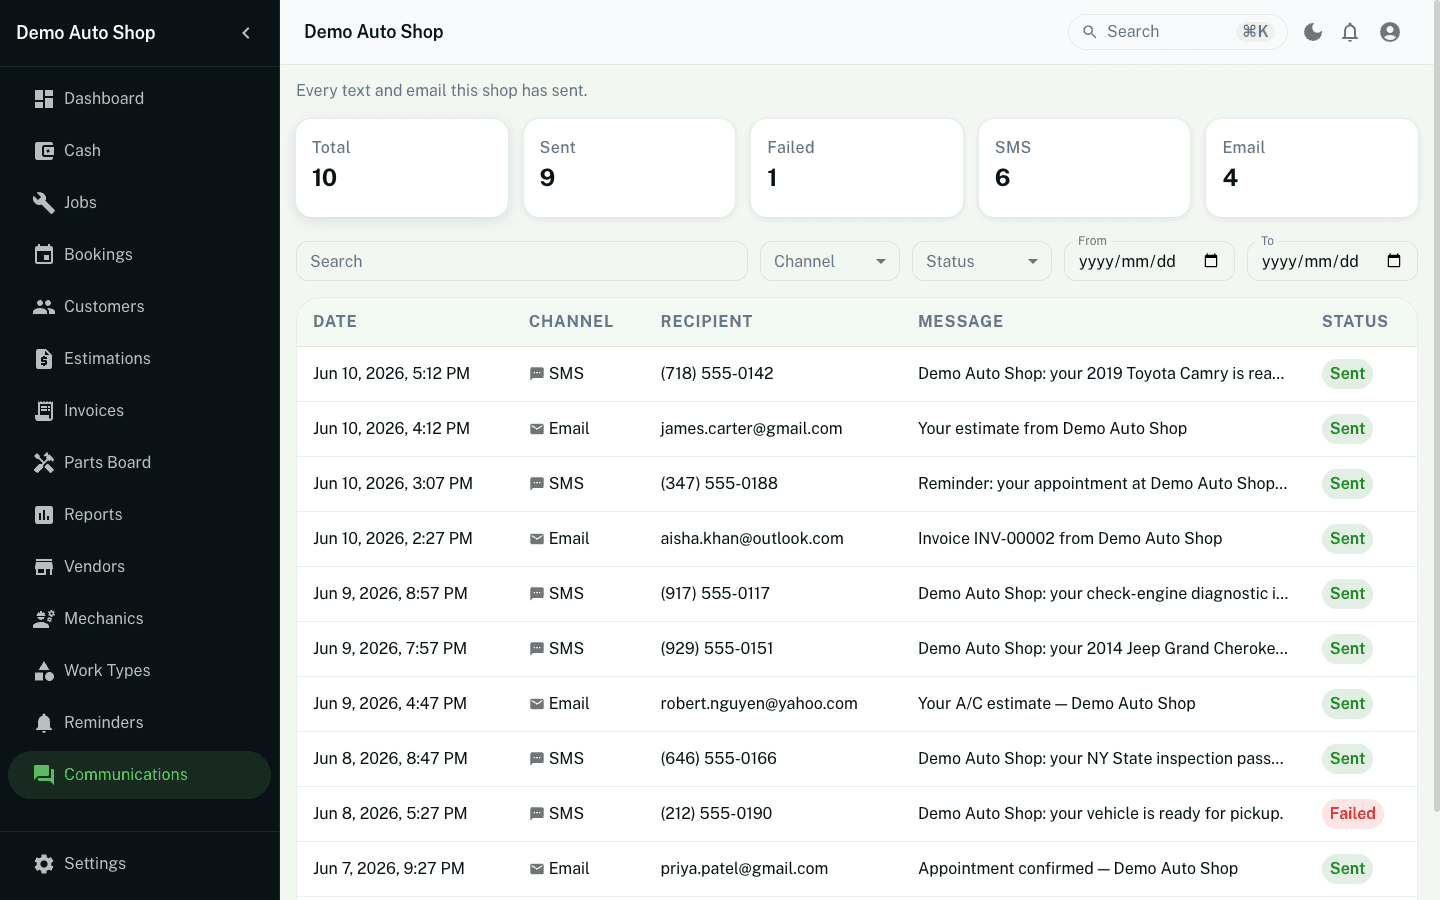Click phone number (212) 555-0190
Screen dimensions: 1440x900
tap(716, 813)
